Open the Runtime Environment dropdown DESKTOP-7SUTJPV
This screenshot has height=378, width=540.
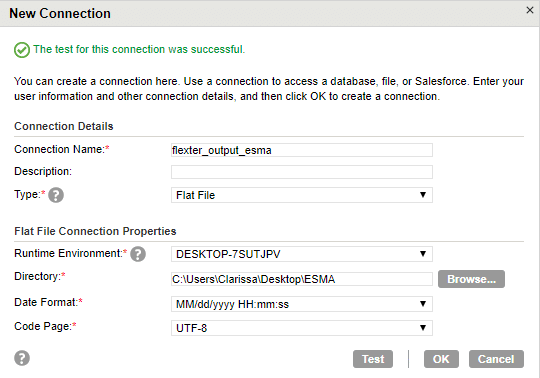(x=302, y=254)
